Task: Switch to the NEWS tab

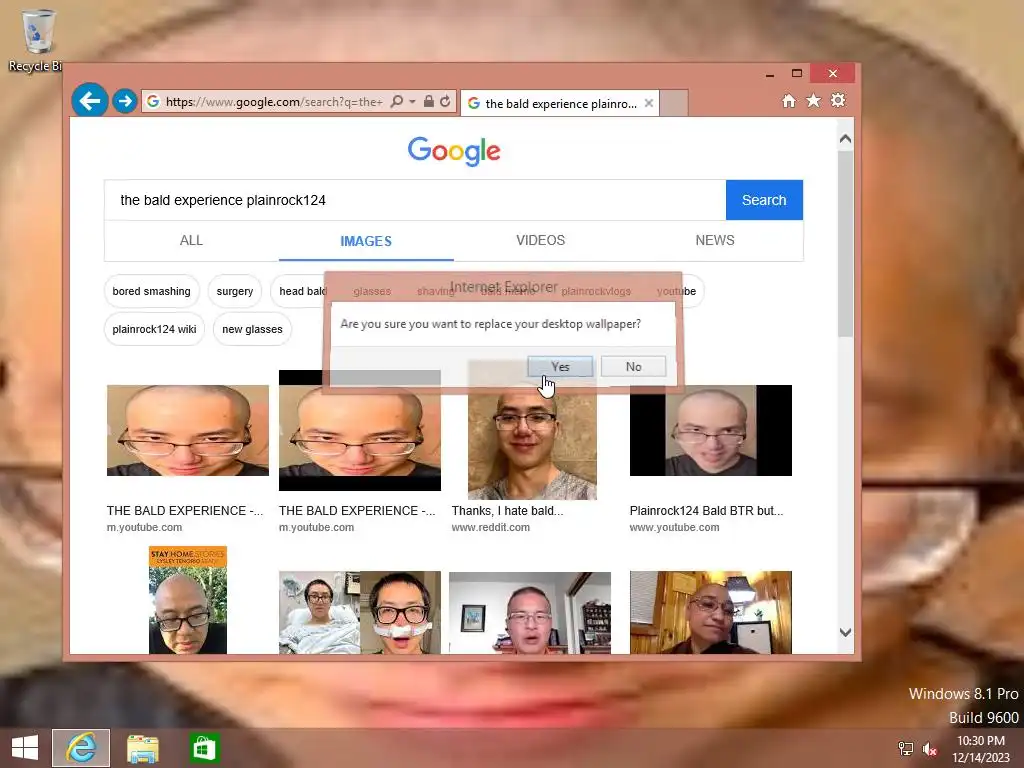Action: click(x=715, y=240)
